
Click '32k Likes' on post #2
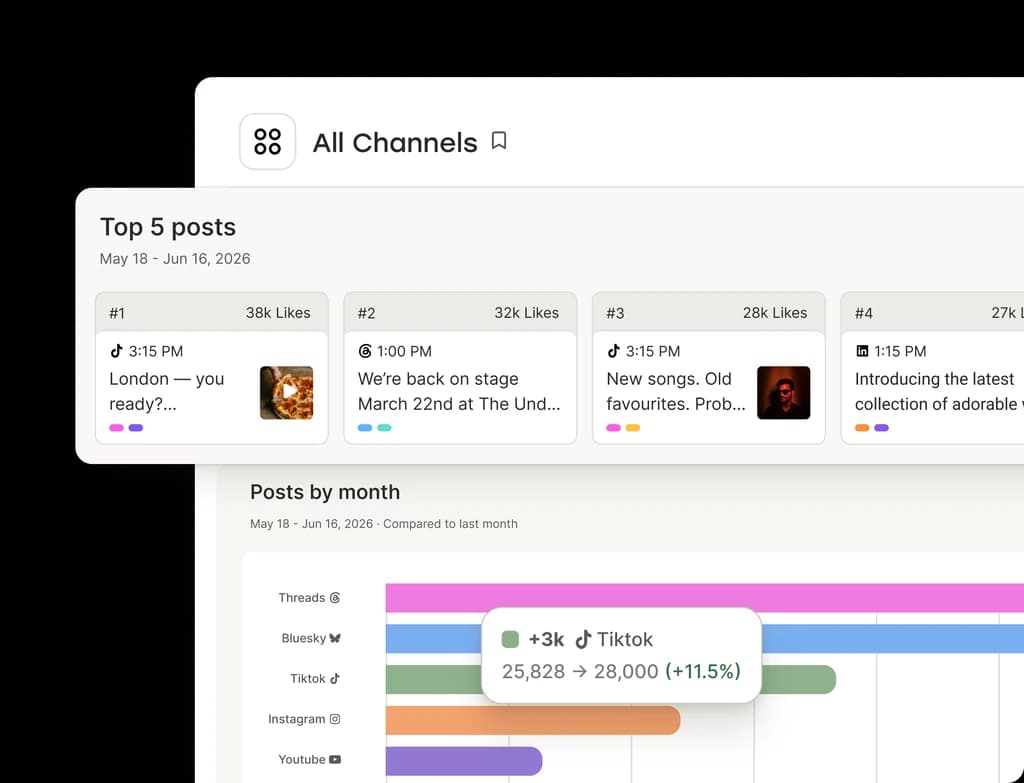pos(526,313)
